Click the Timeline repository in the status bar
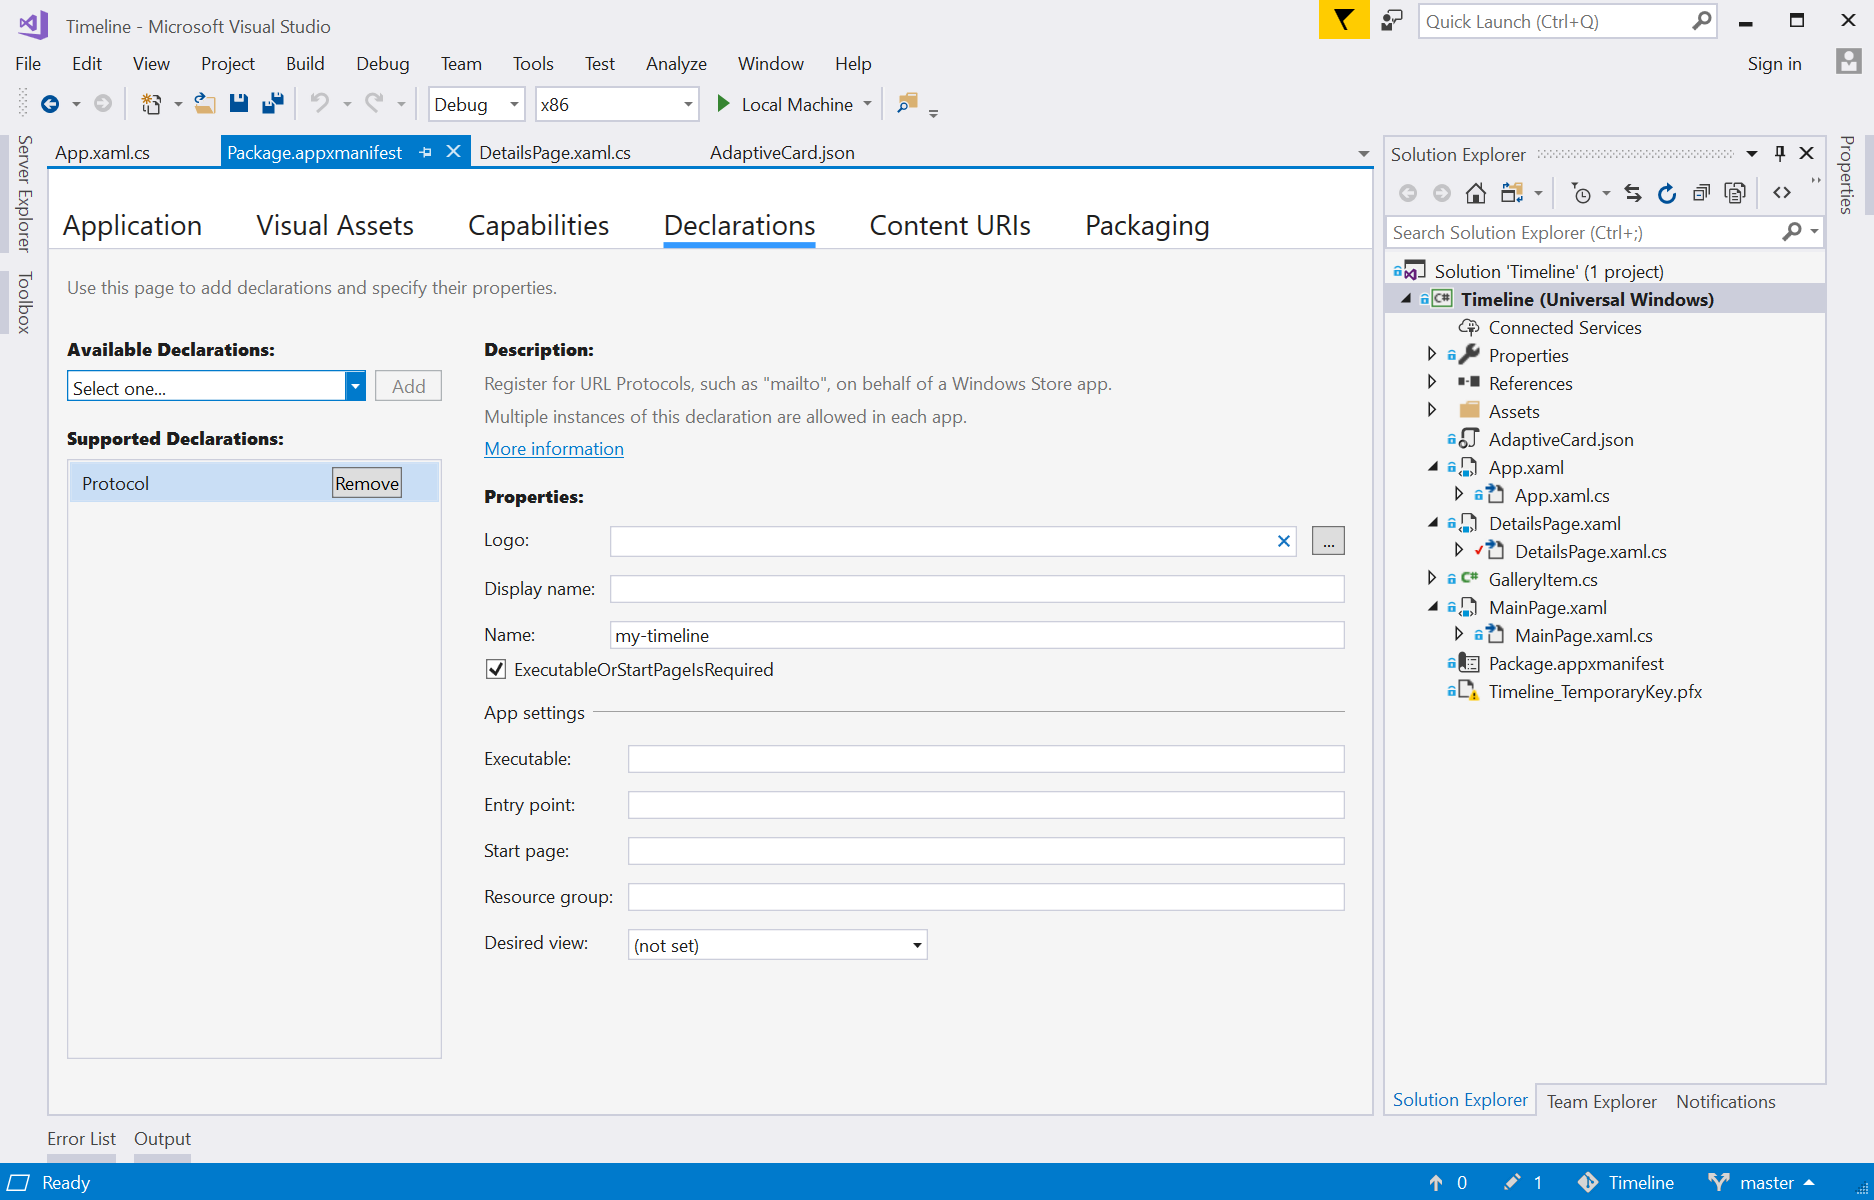The width and height of the screenshot is (1874, 1200). click(x=1627, y=1182)
